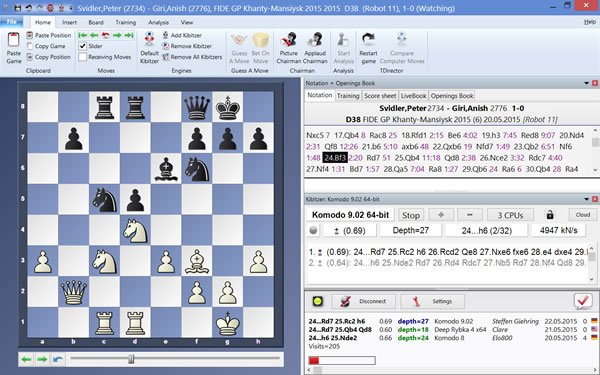Image resolution: width=600 pixels, height=375 pixels.
Task: Expand the Notation pane dropdown arrow
Action: (586, 83)
